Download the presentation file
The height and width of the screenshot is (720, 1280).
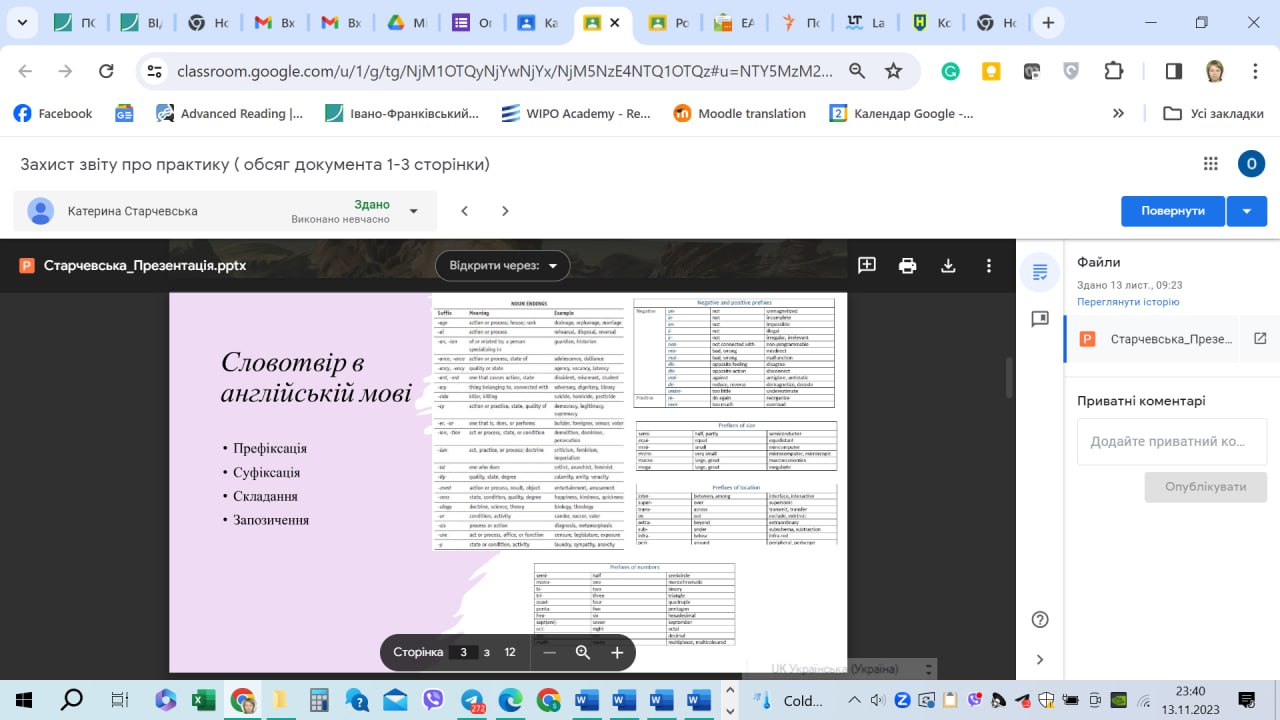point(948,266)
